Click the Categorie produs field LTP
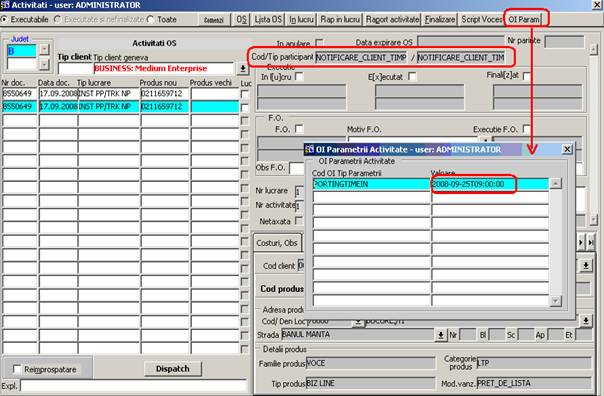 click(x=534, y=363)
